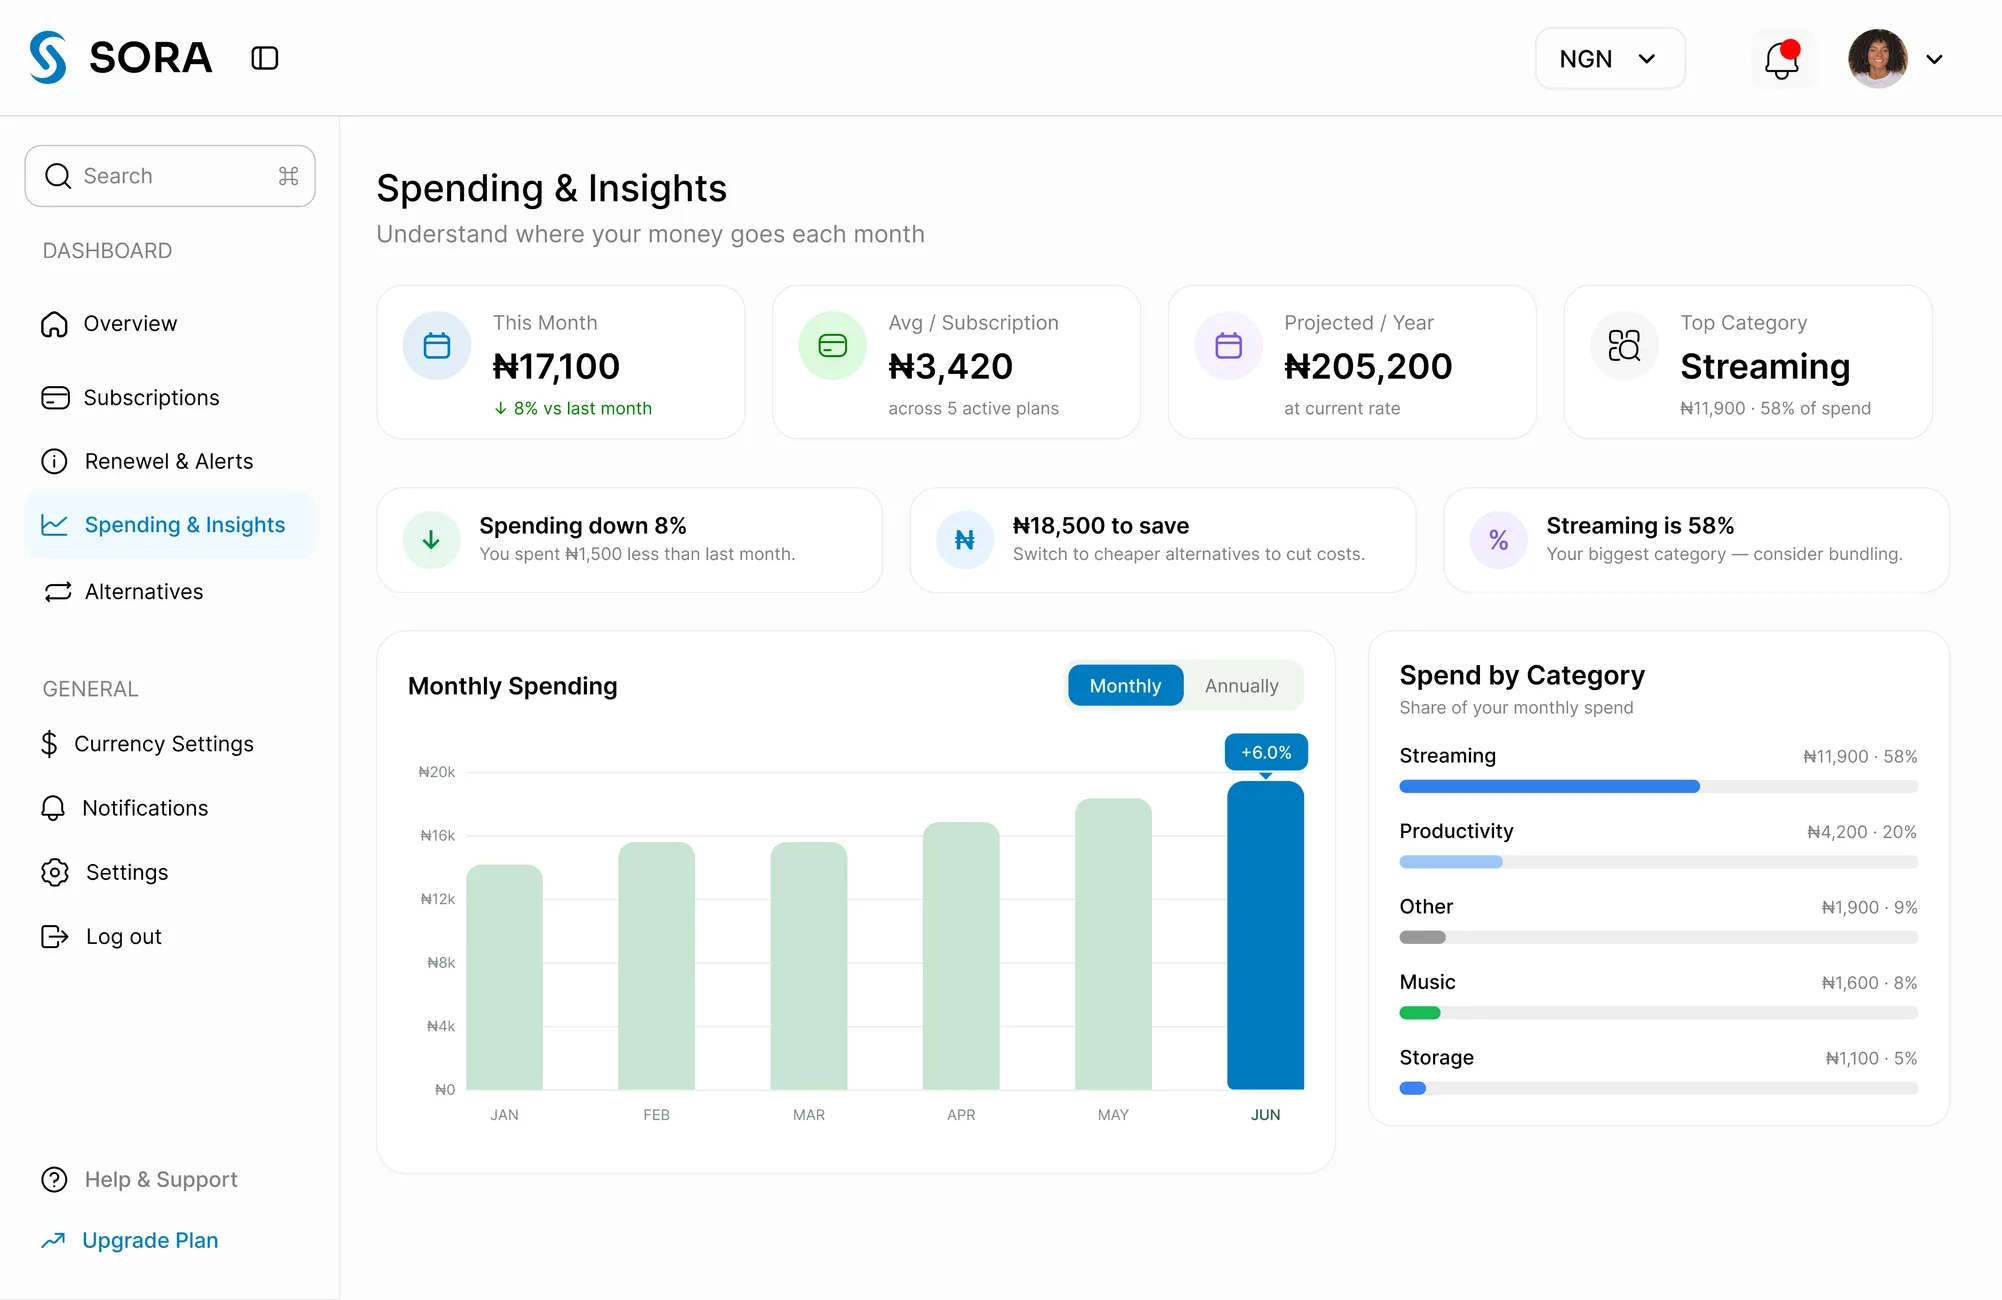Click the green down-arrow Spending down icon
2002x1300 pixels.
(431, 540)
